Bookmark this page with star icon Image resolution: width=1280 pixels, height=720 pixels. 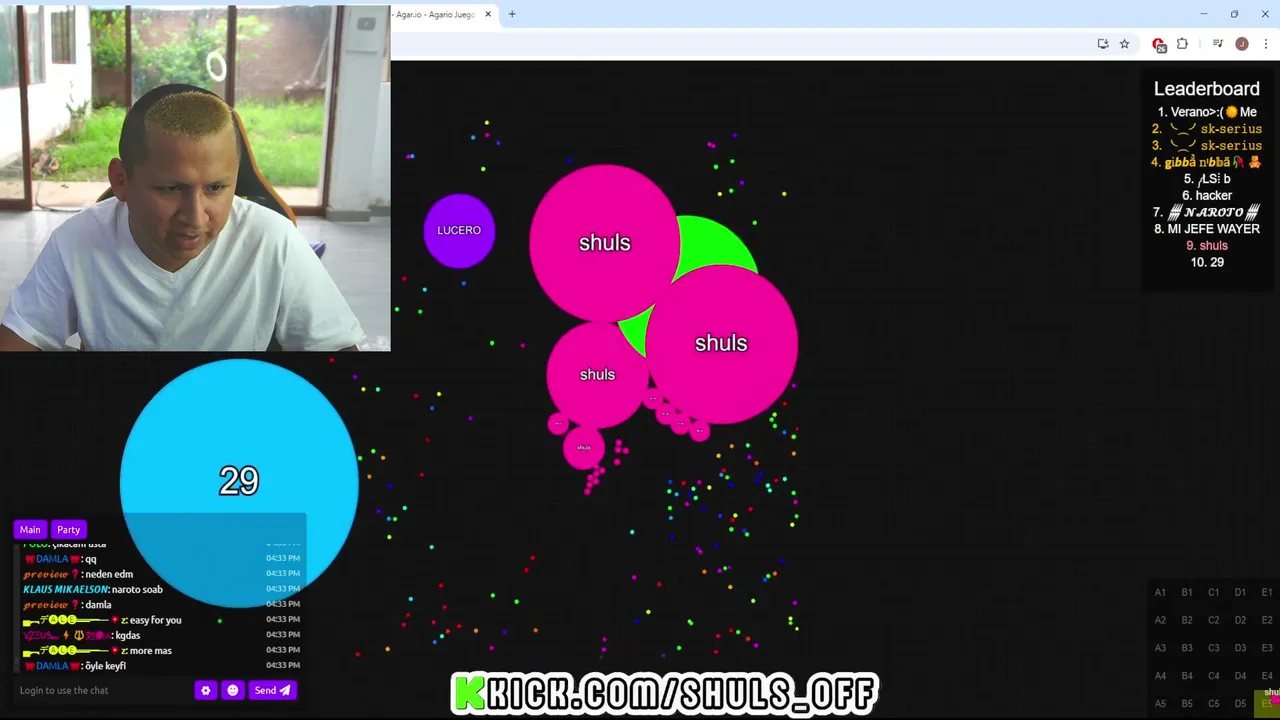[x=1124, y=44]
